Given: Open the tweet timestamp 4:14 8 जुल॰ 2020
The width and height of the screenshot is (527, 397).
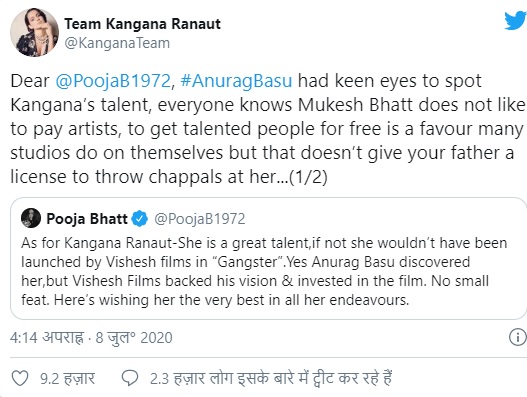Looking at the screenshot, I should point(91,338).
